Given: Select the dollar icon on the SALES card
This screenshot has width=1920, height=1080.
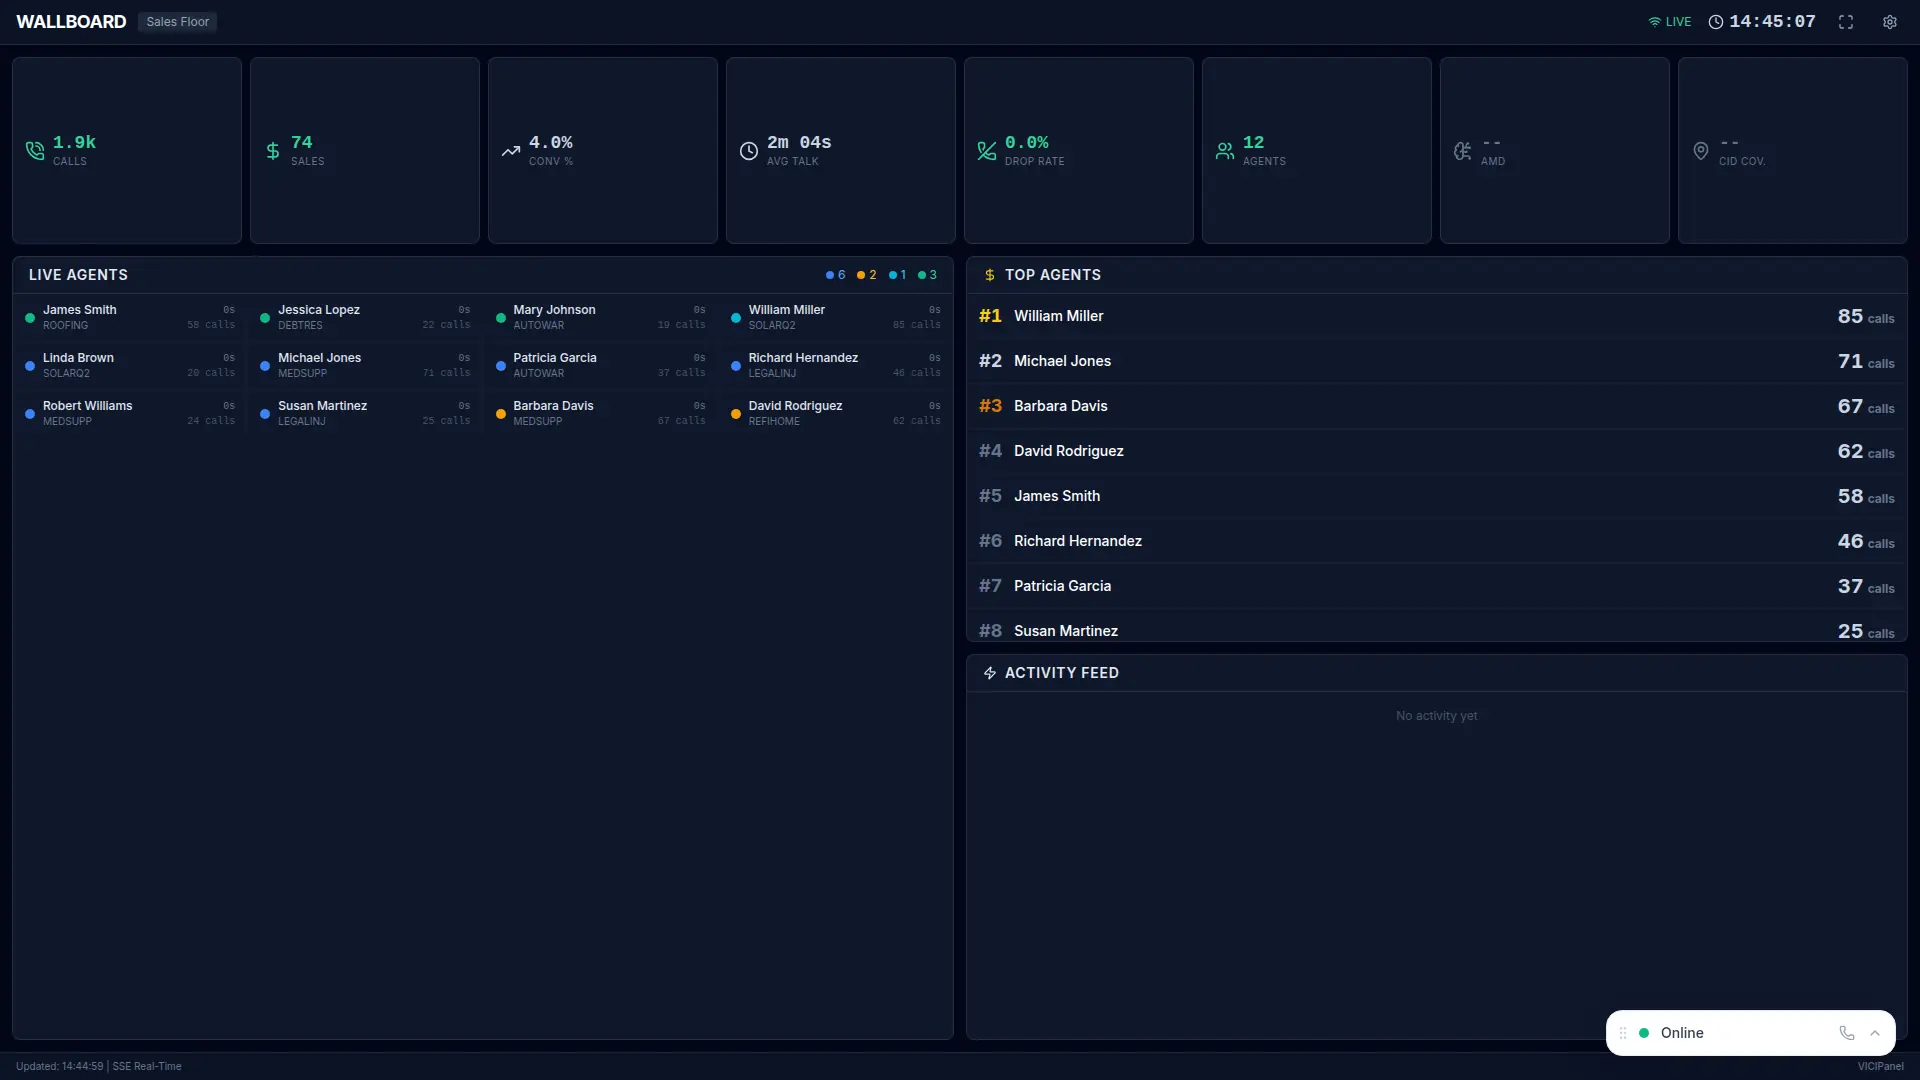Looking at the screenshot, I should coord(274,151).
